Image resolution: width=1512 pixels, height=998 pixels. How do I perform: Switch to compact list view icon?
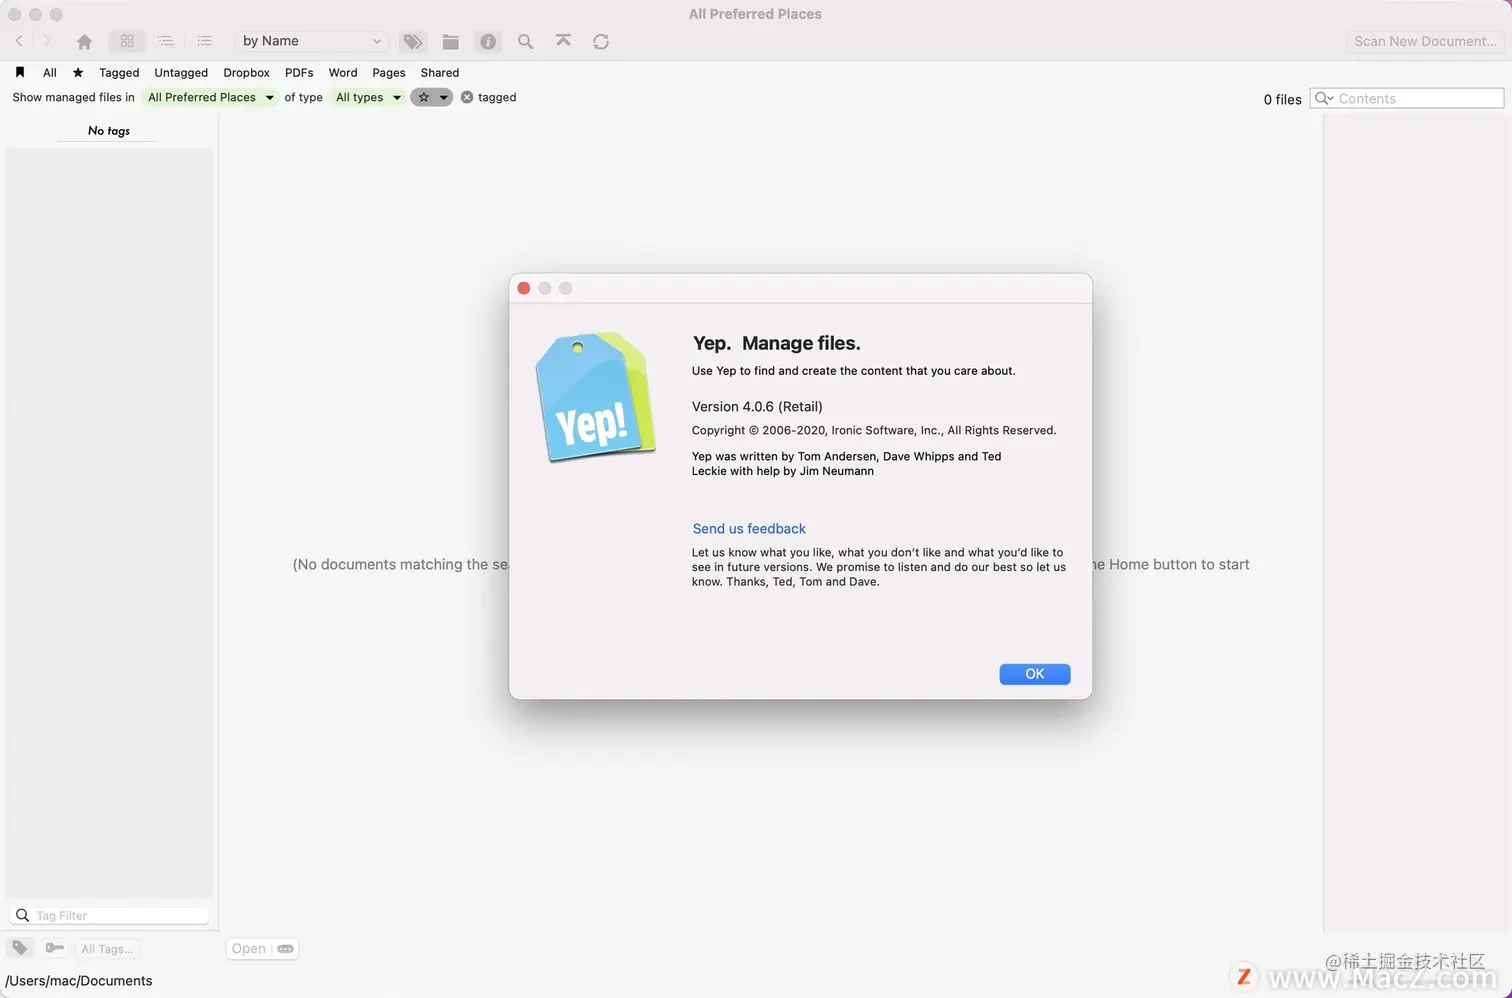(204, 41)
